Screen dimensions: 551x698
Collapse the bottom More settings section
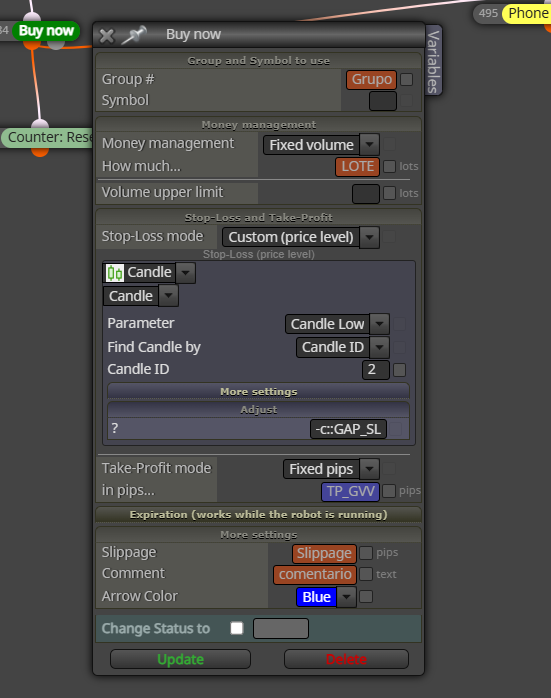(x=259, y=535)
